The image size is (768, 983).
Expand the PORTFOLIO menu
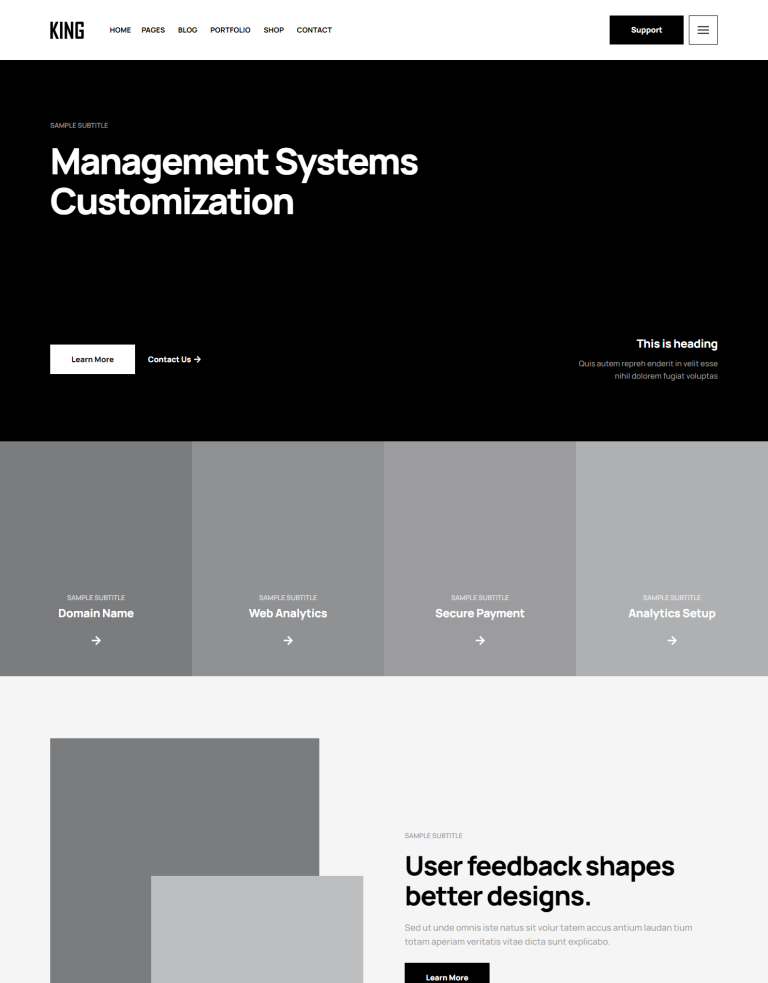[230, 30]
